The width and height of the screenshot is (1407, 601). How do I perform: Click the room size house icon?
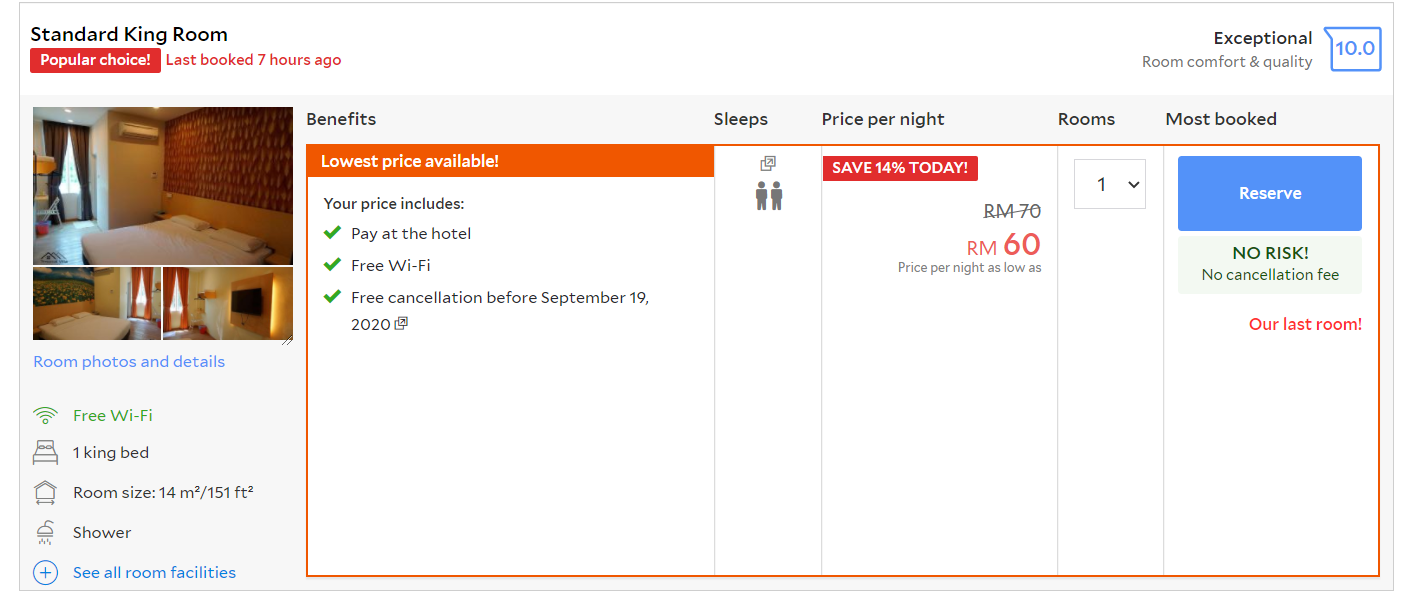point(45,493)
